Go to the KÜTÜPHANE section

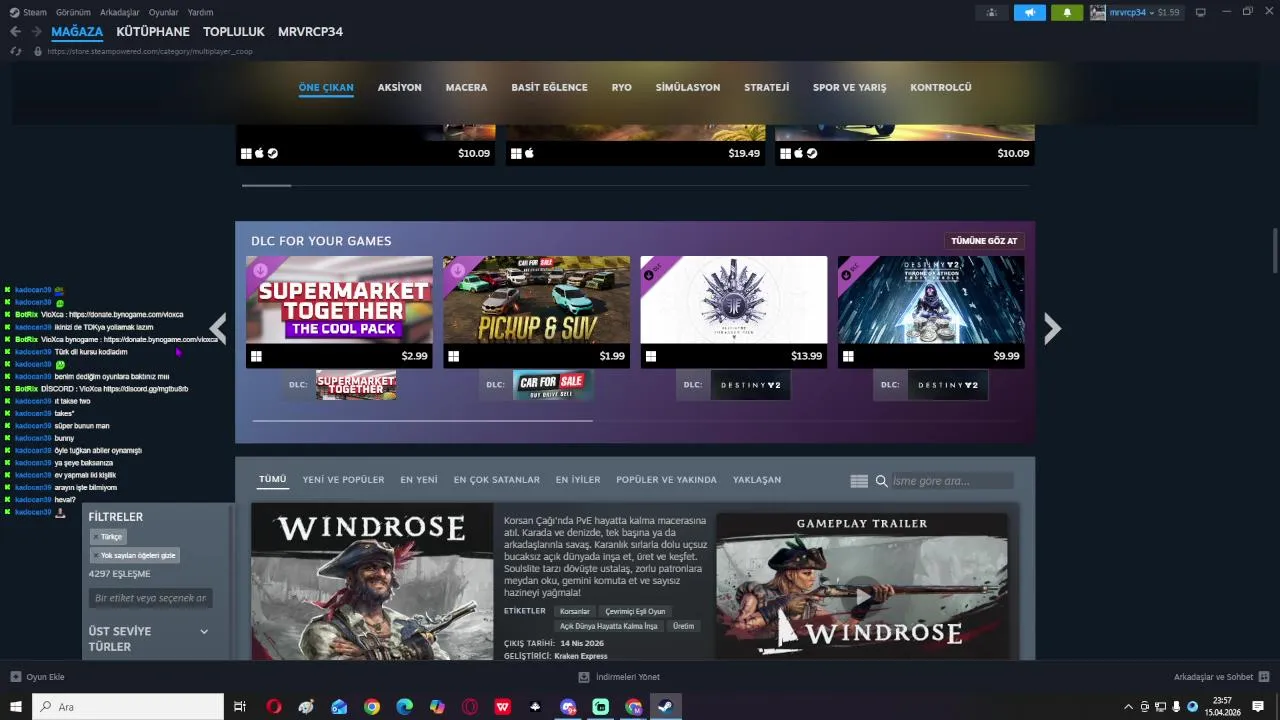tap(153, 32)
